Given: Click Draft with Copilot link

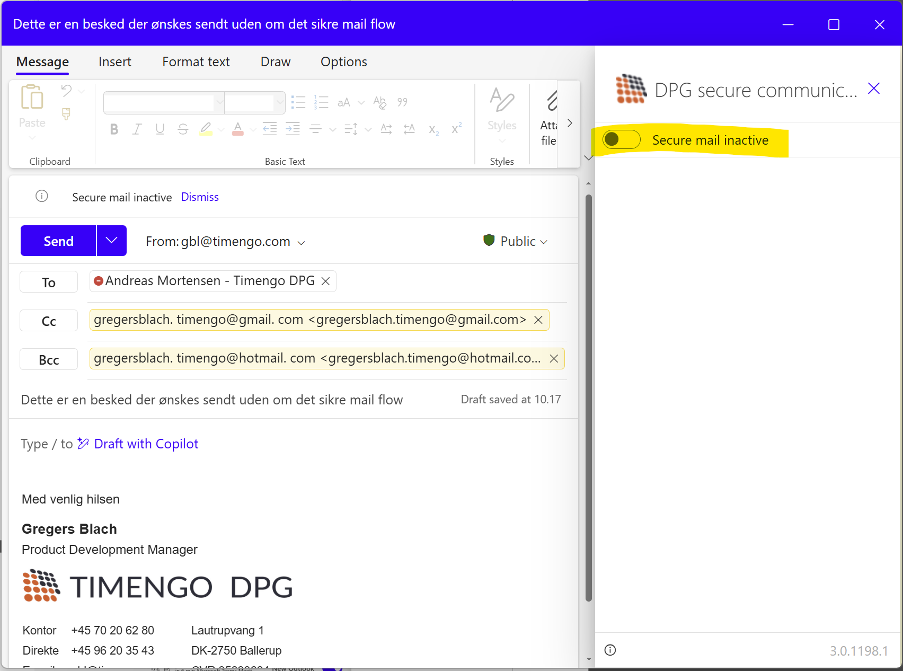Looking at the screenshot, I should [x=146, y=444].
